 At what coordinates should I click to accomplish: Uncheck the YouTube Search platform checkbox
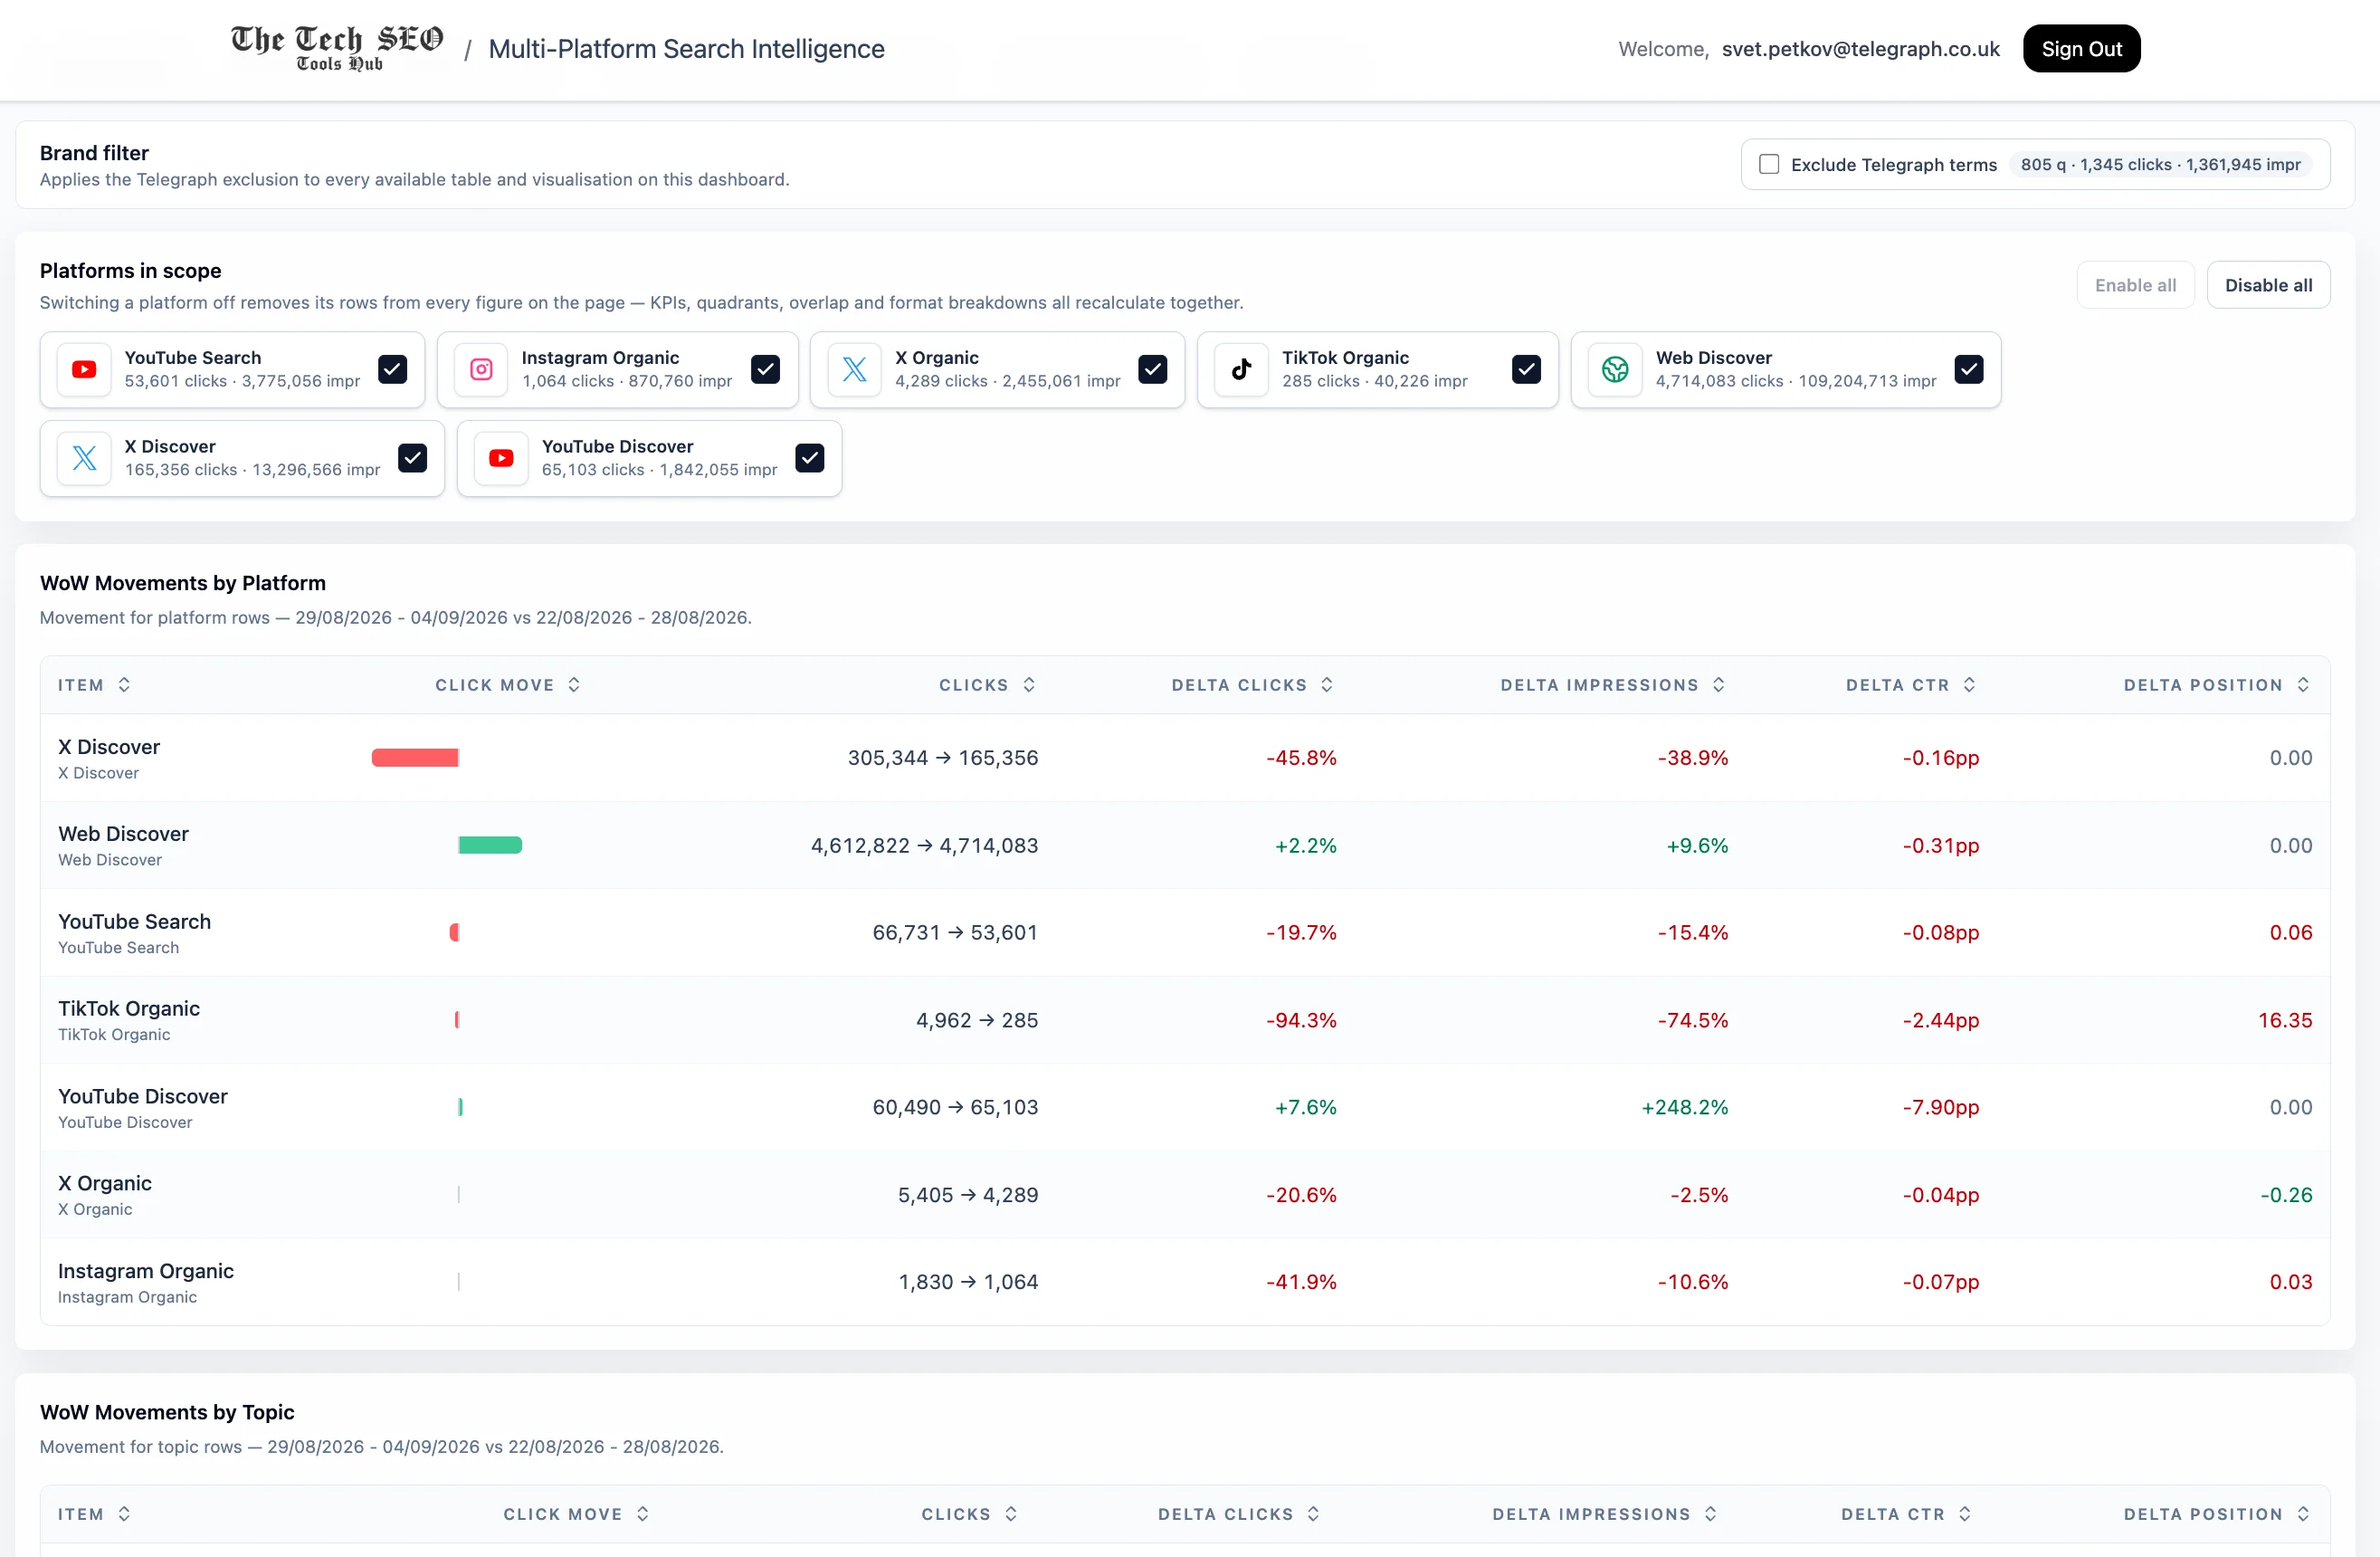pos(392,369)
